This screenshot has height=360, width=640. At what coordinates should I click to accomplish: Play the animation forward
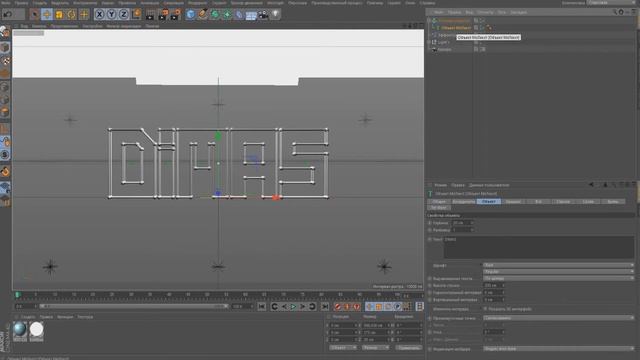(x=293, y=307)
